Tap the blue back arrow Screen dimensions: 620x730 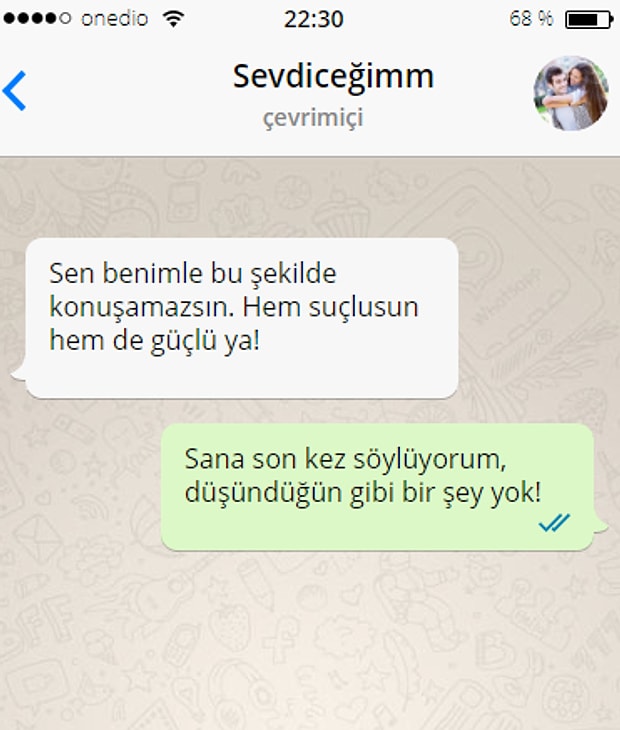coord(14,91)
